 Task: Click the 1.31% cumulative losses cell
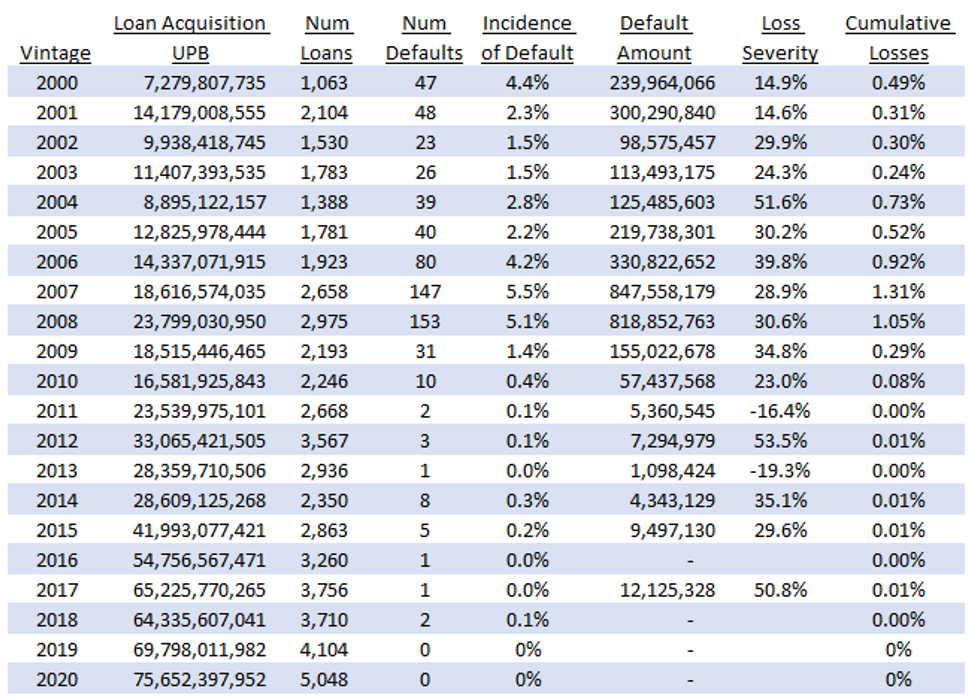coord(898,292)
